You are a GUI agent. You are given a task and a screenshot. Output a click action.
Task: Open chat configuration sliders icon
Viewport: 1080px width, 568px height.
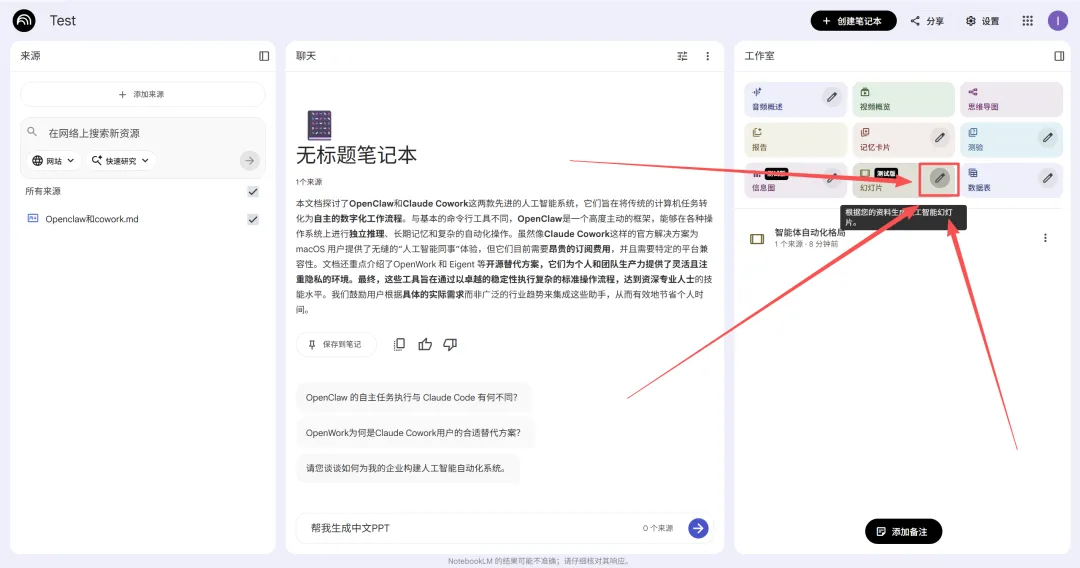682,56
